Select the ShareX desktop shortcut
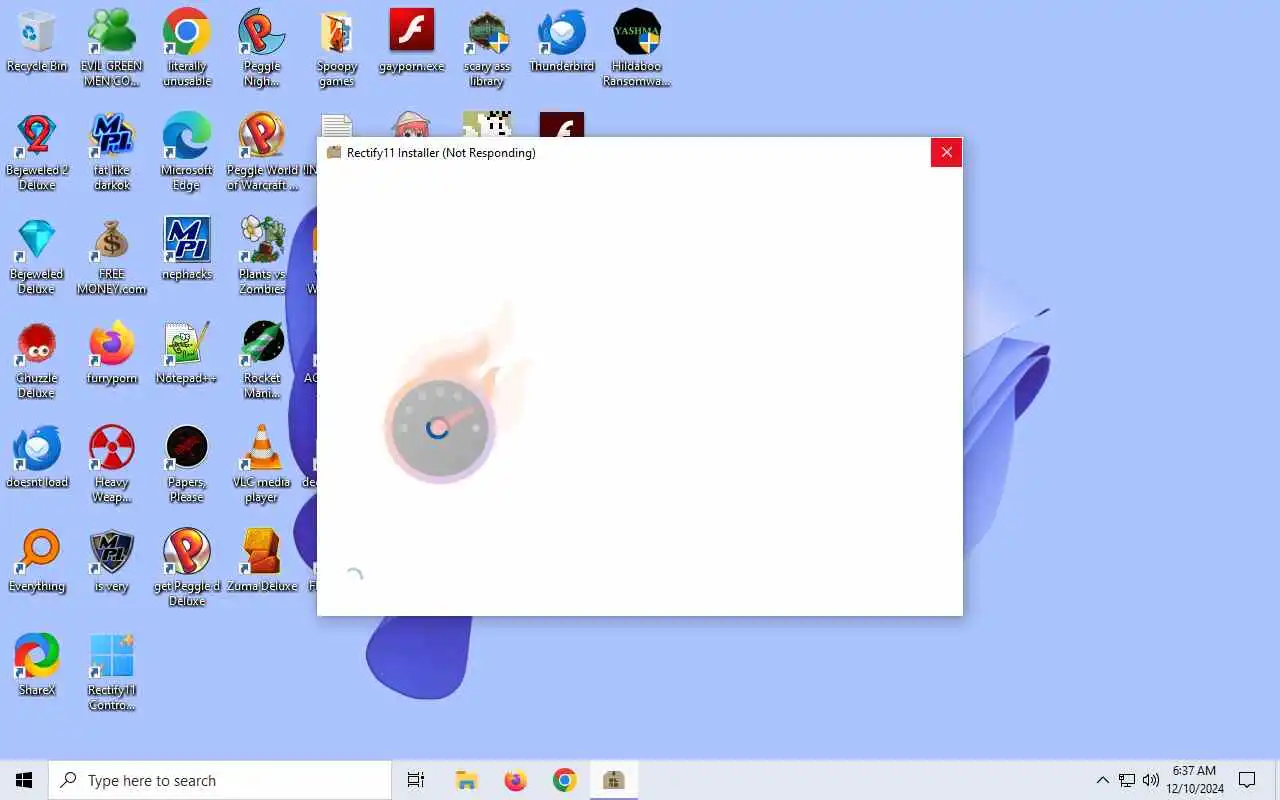The image size is (1280, 800). click(x=37, y=665)
